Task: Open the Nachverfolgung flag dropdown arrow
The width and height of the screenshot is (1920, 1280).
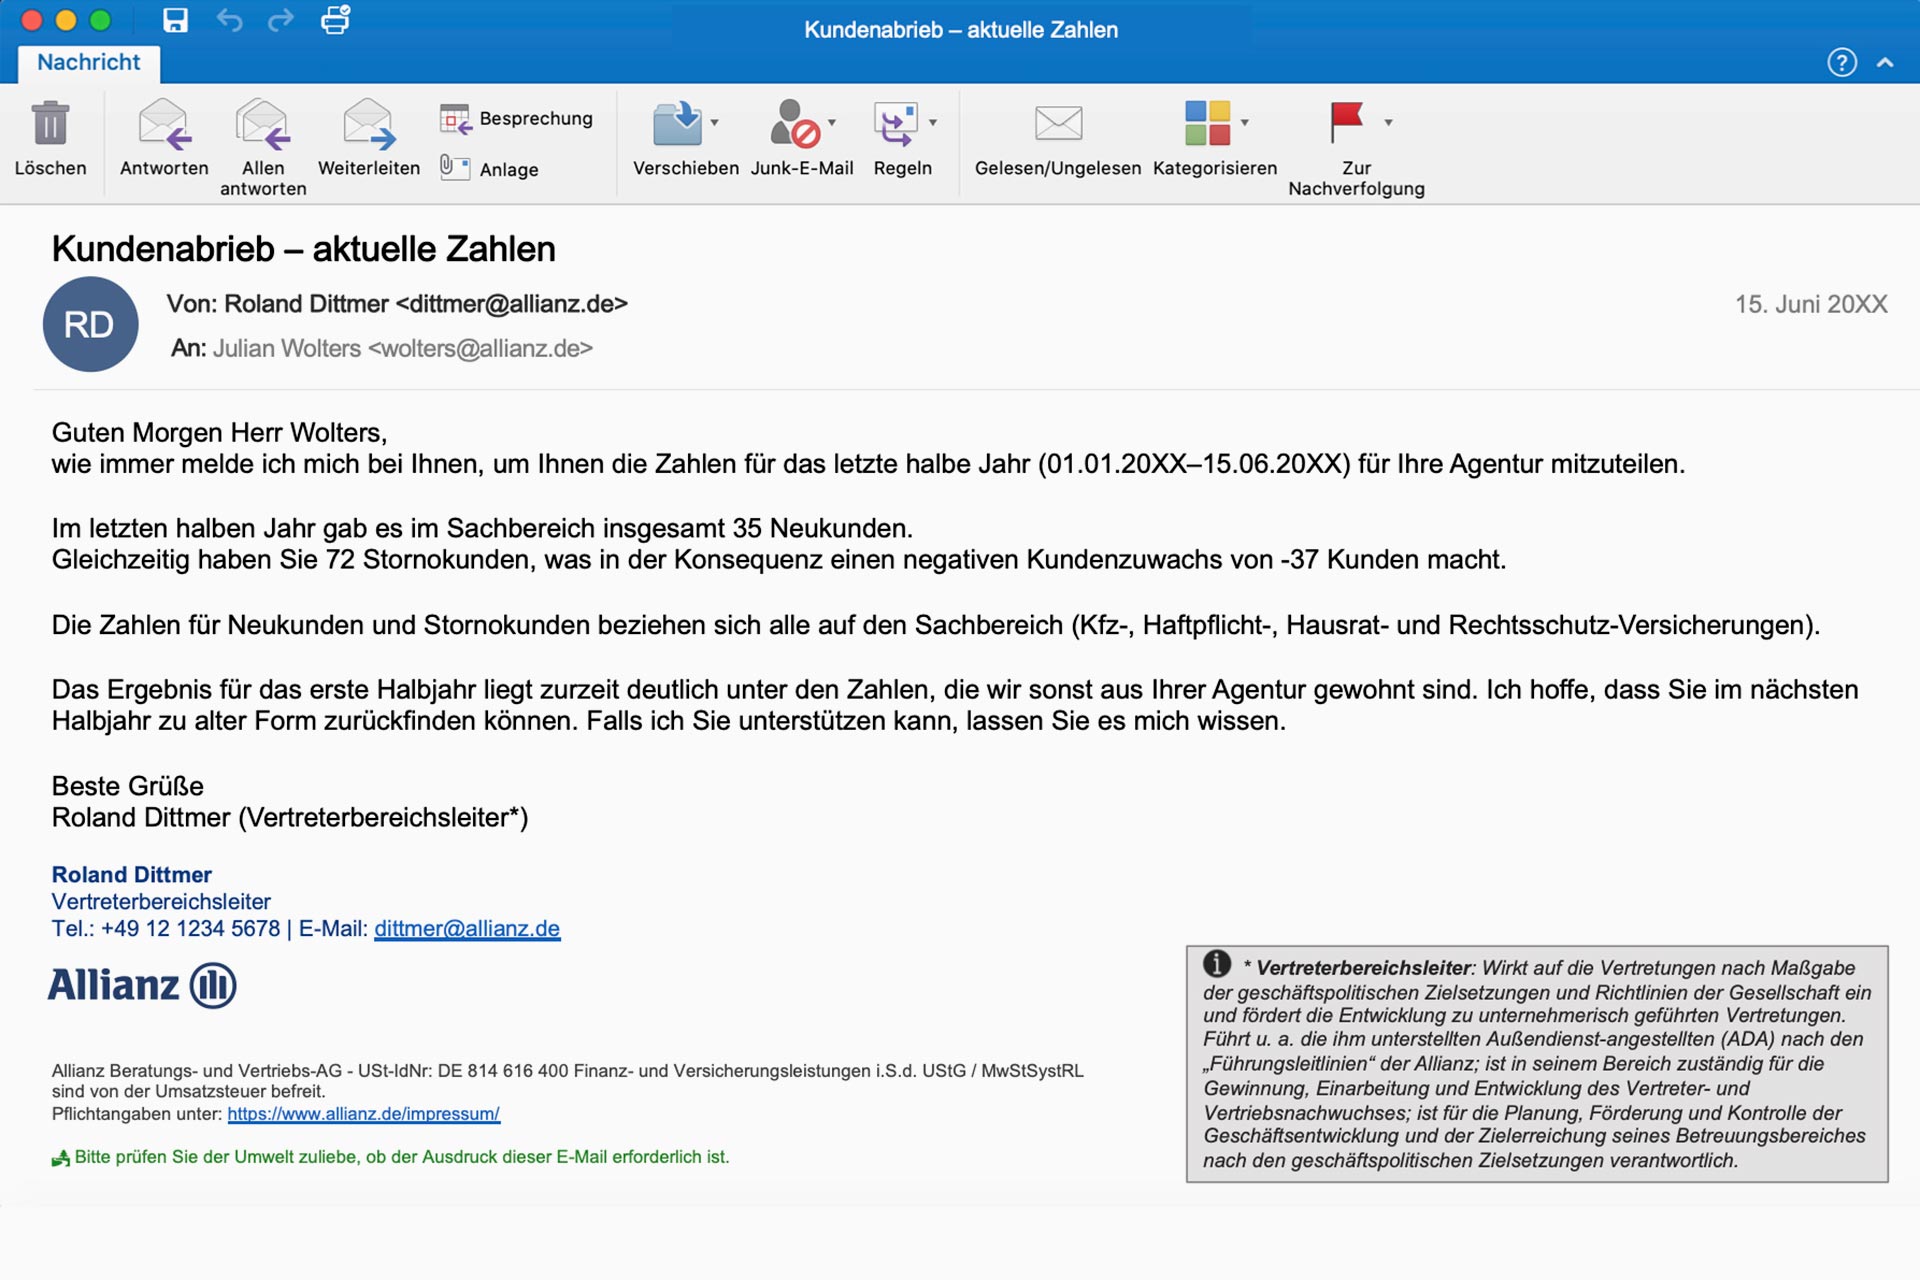Action: coord(1388,123)
